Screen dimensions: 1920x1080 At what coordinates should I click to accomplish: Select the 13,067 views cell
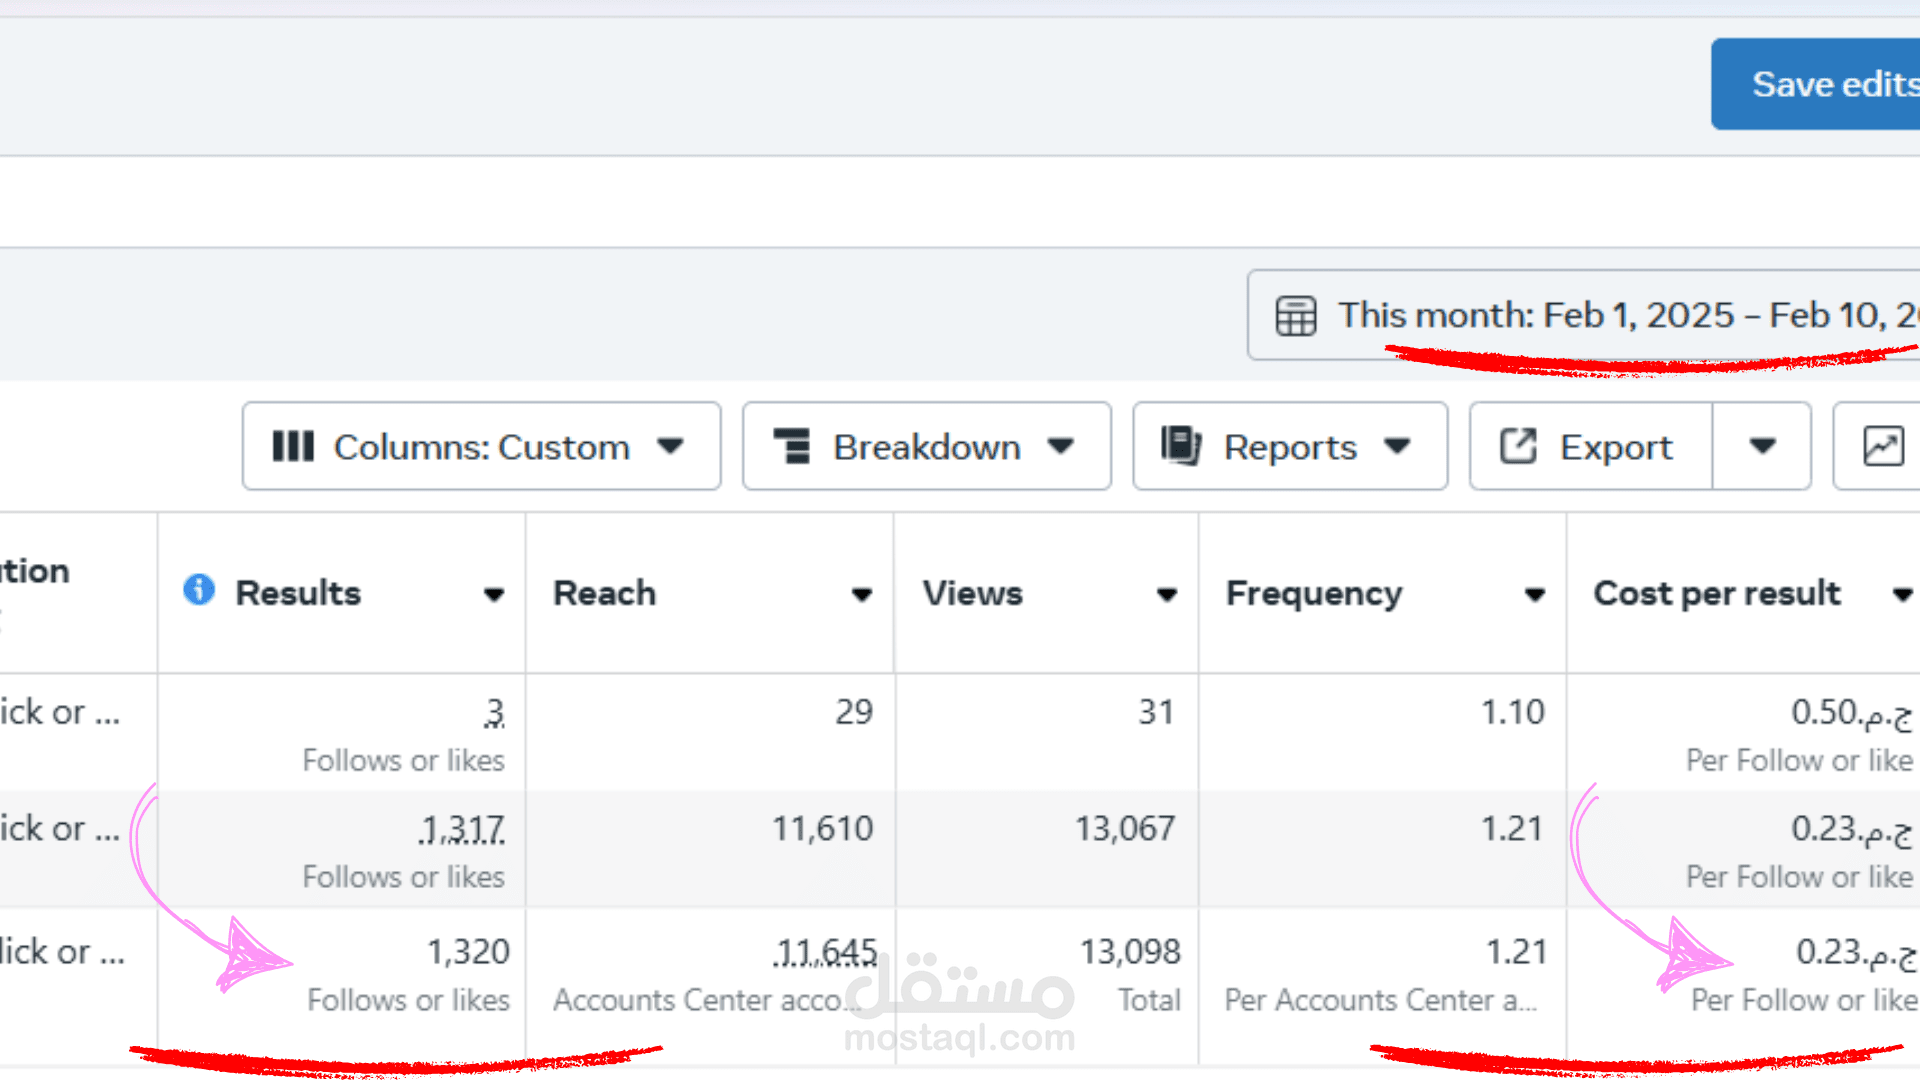click(1125, 829)
